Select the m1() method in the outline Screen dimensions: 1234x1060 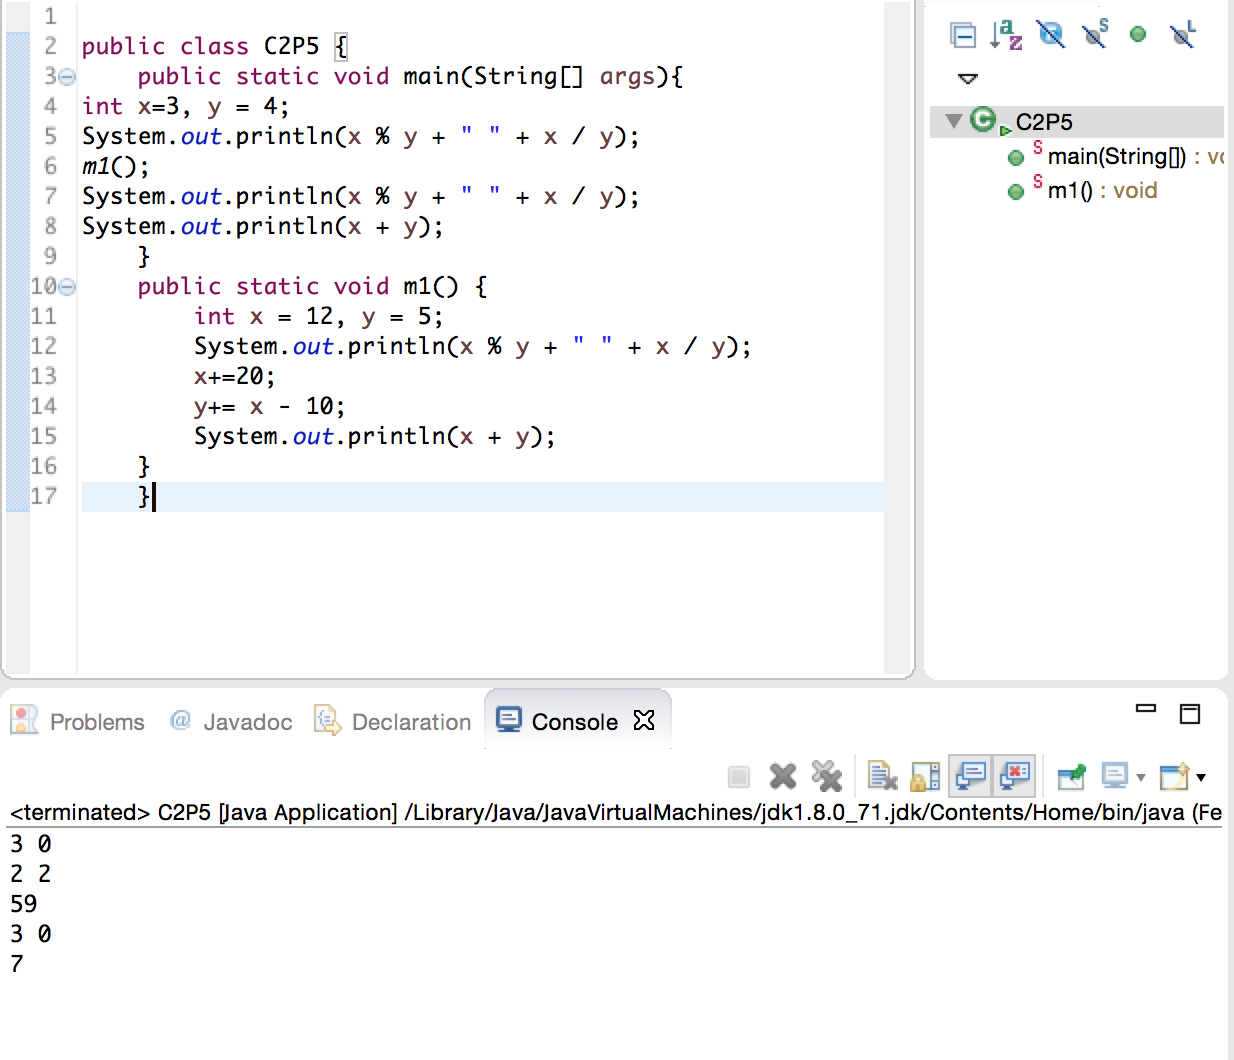pos(1074,191)
